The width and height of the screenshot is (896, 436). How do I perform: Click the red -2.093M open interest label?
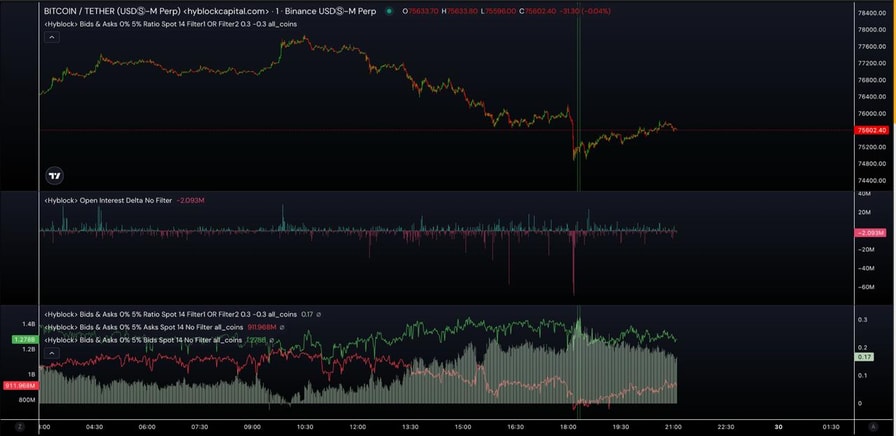click(870, 232)
